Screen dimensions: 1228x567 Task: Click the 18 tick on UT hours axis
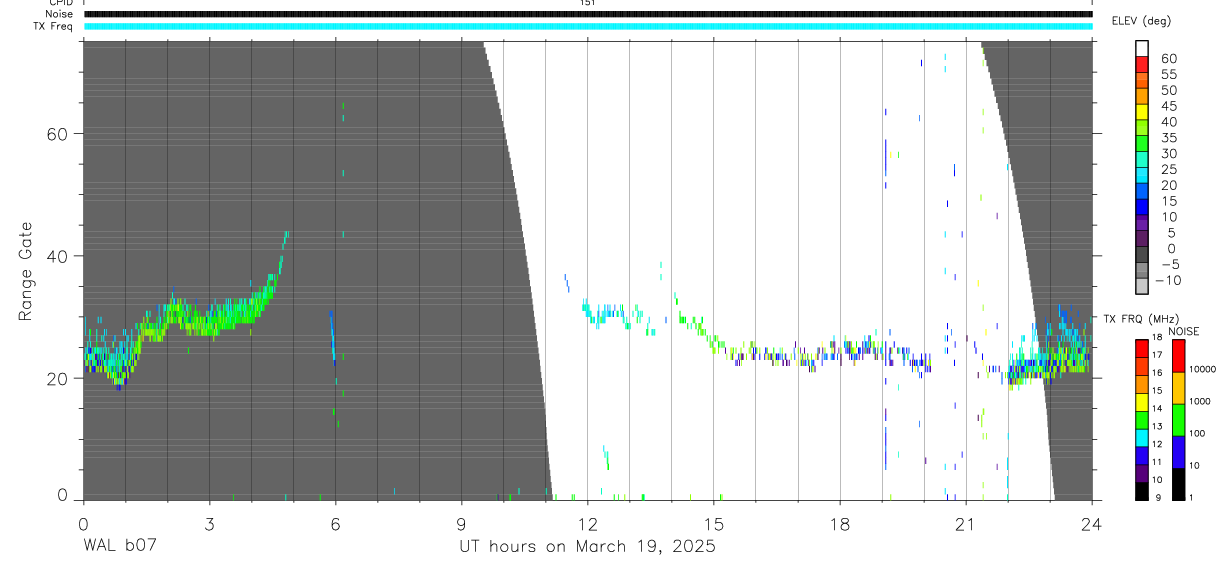pos(840,523)
